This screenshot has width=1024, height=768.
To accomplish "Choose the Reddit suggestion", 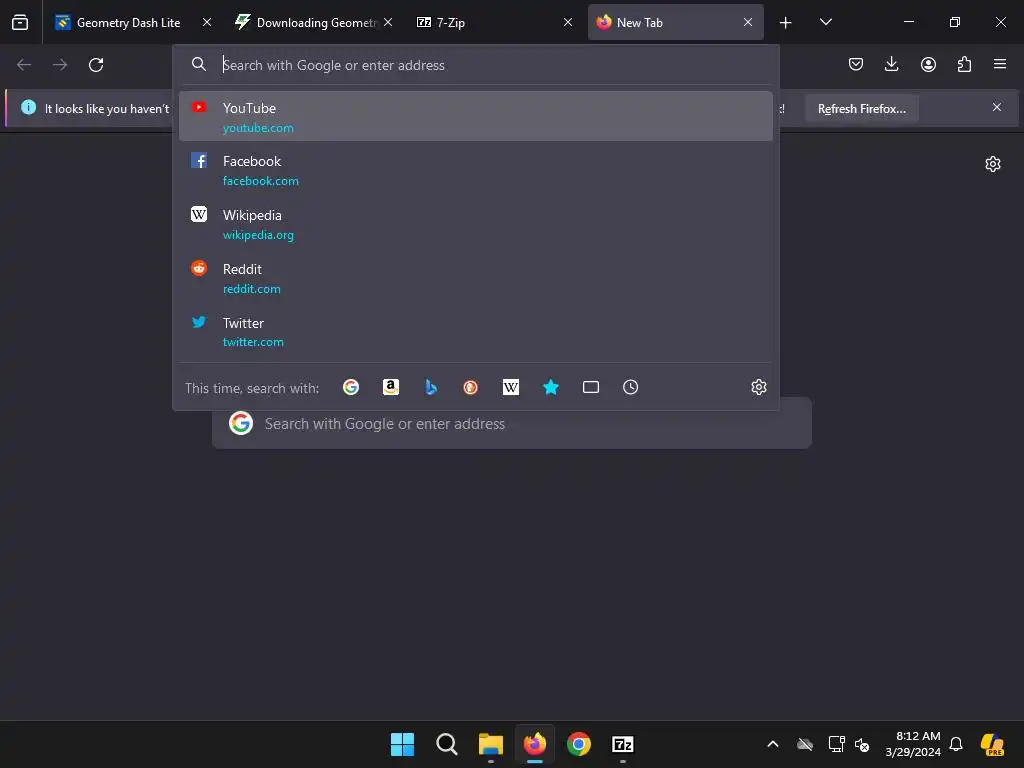I will coord(475,278).
